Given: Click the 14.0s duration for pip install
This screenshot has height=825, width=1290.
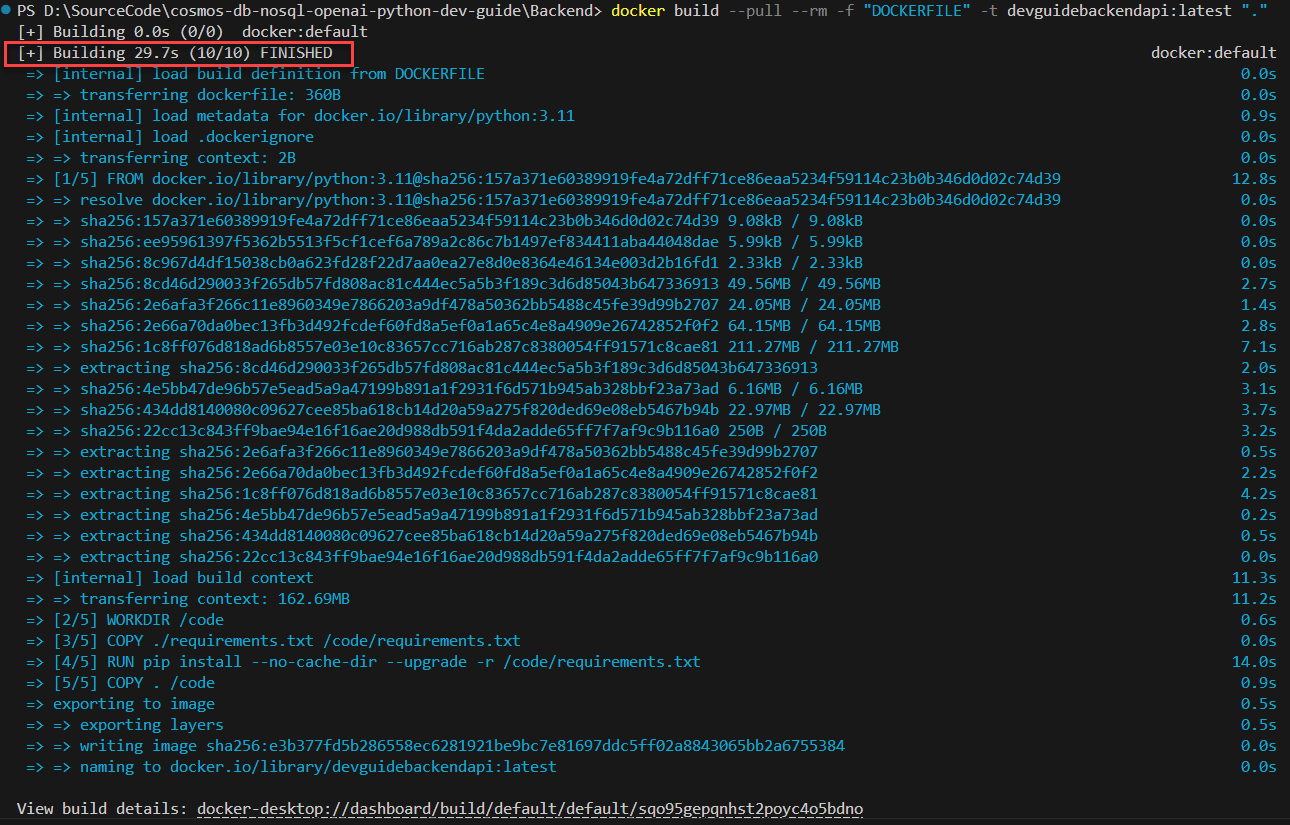Looking at the screenshot, I should click(1254, 662).
